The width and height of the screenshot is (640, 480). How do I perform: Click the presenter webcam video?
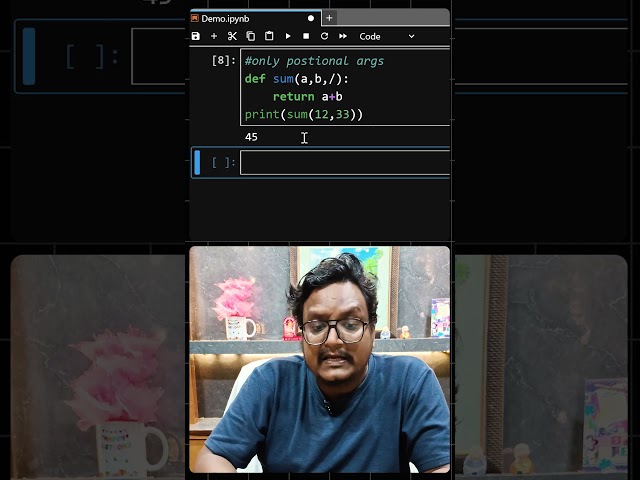(x=320, y=359)
